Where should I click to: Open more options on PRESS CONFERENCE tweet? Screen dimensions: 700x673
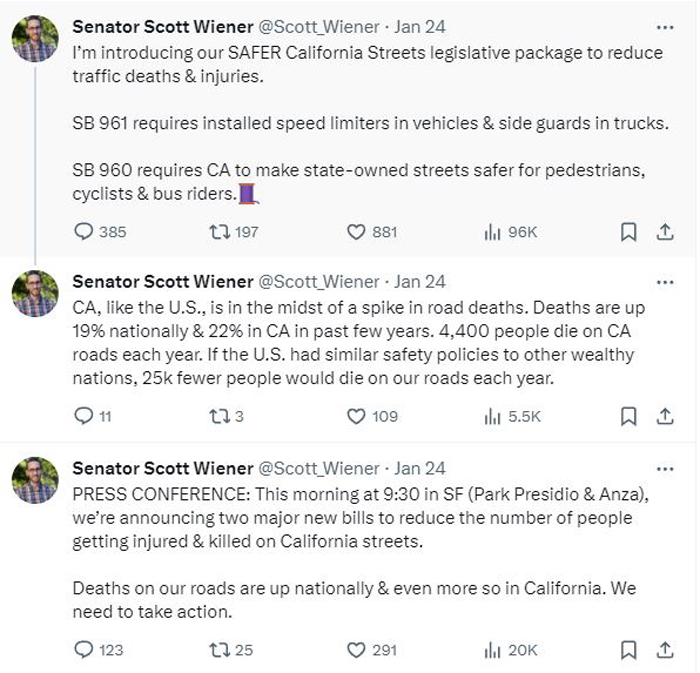[665, 469]
